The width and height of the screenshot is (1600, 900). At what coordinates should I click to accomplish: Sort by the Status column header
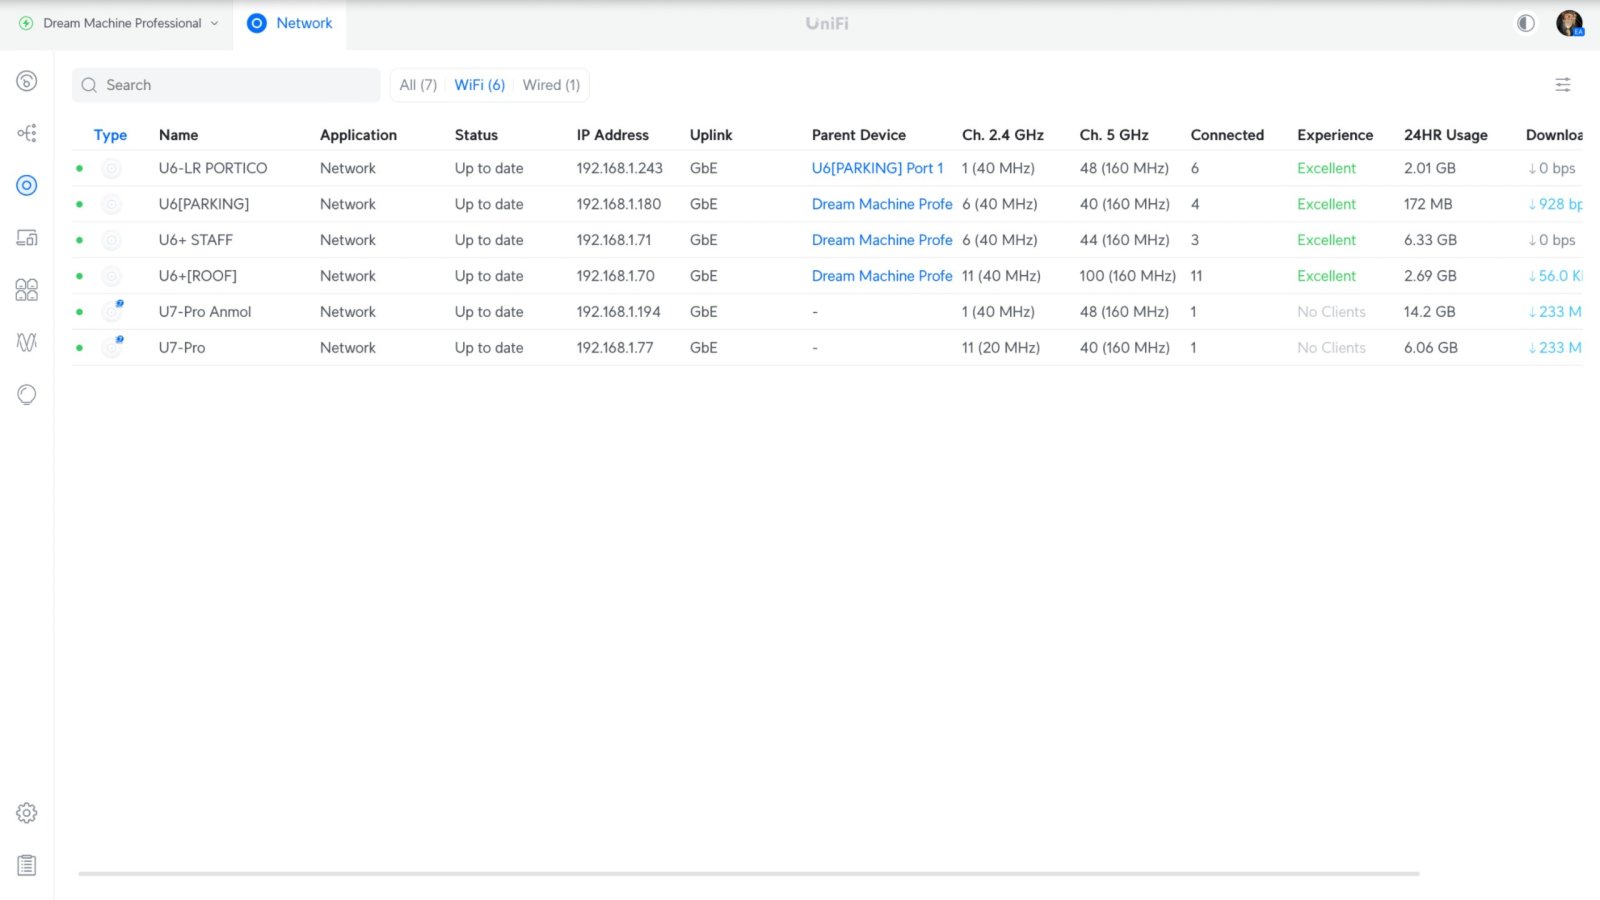(476, 135)
